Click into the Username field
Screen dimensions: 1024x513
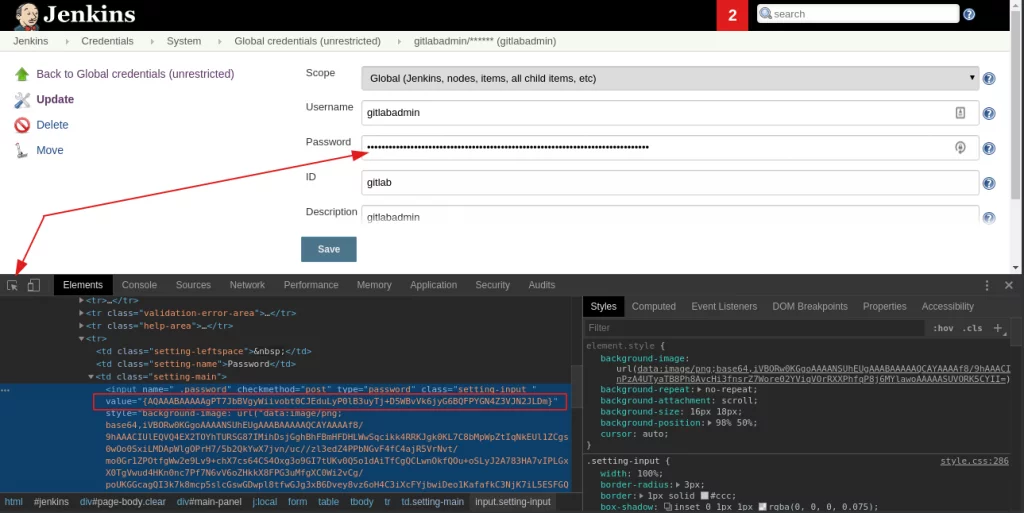tap(670, 112)
